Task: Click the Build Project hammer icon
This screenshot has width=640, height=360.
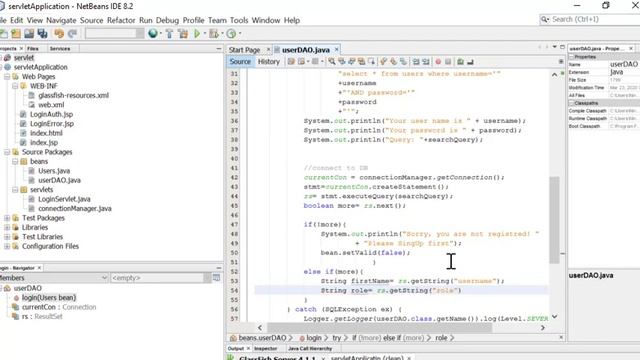Action: click(169, 33)
